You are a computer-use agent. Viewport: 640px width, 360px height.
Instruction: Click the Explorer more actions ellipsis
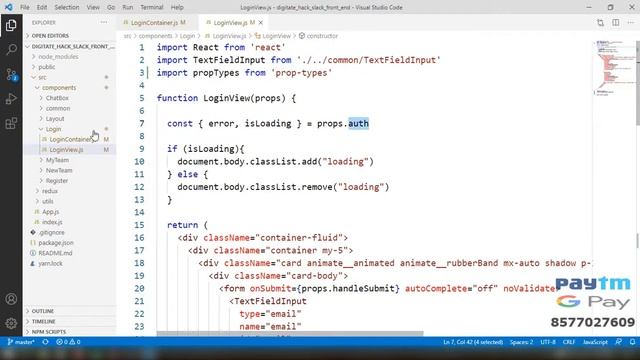click(104, 22)
